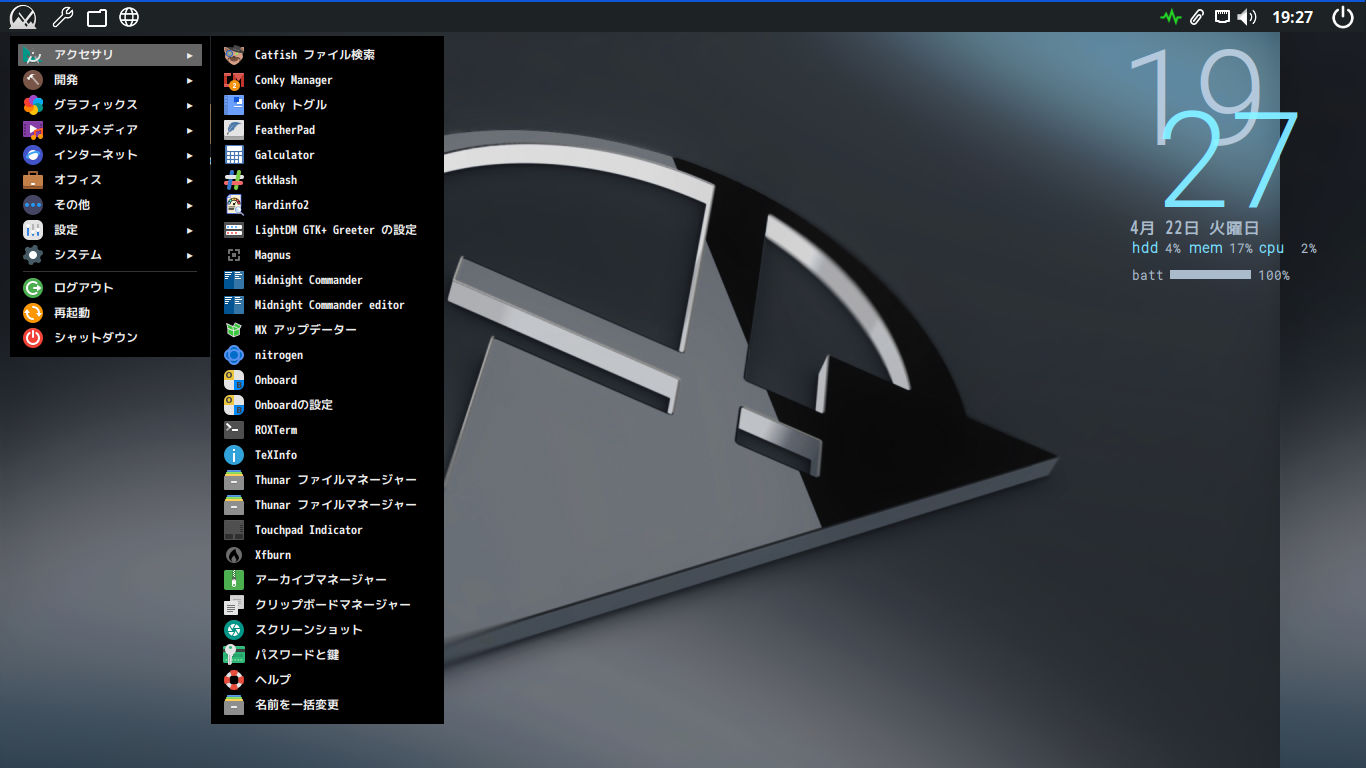Open LightDM GTK+ Greeter の設定
This screenshot has height=768, width=1366.
point(327,230)
